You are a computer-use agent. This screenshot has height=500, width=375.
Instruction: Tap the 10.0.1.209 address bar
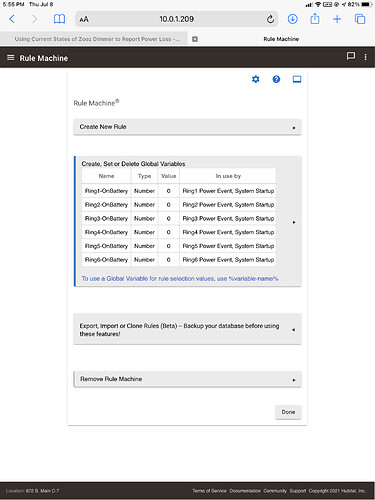pos(177,19)
